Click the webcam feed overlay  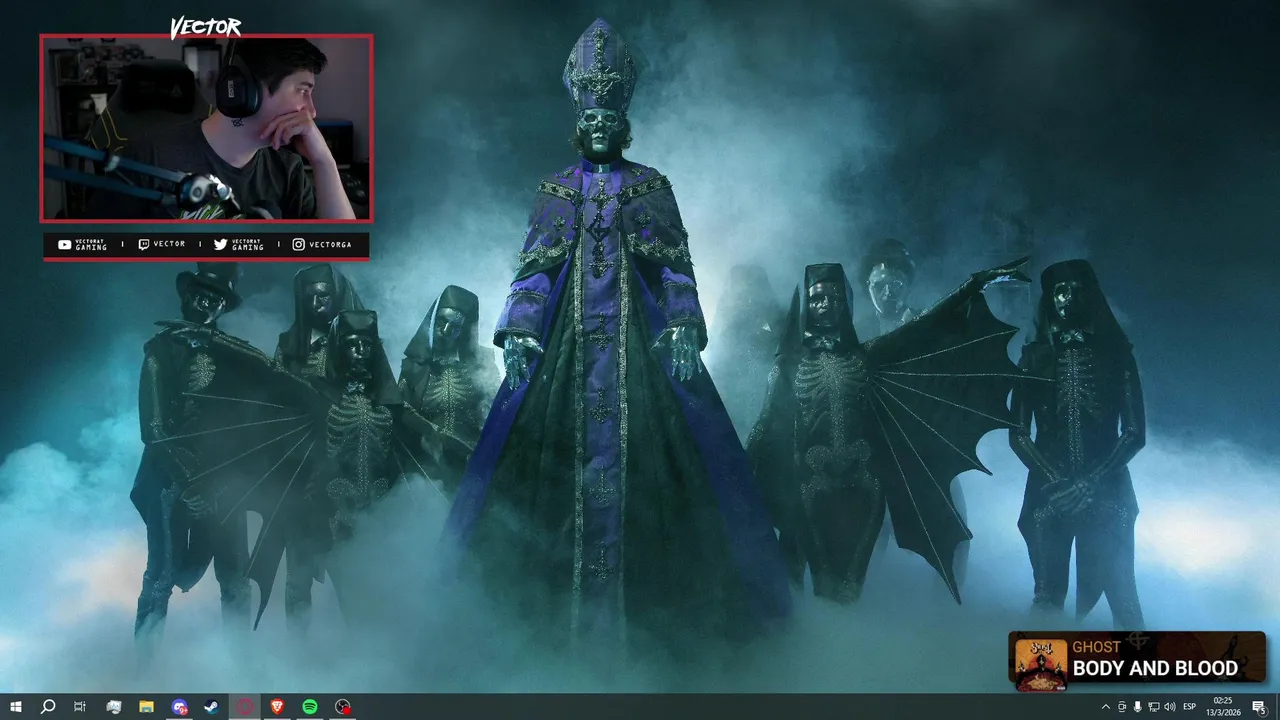(206, 128)
